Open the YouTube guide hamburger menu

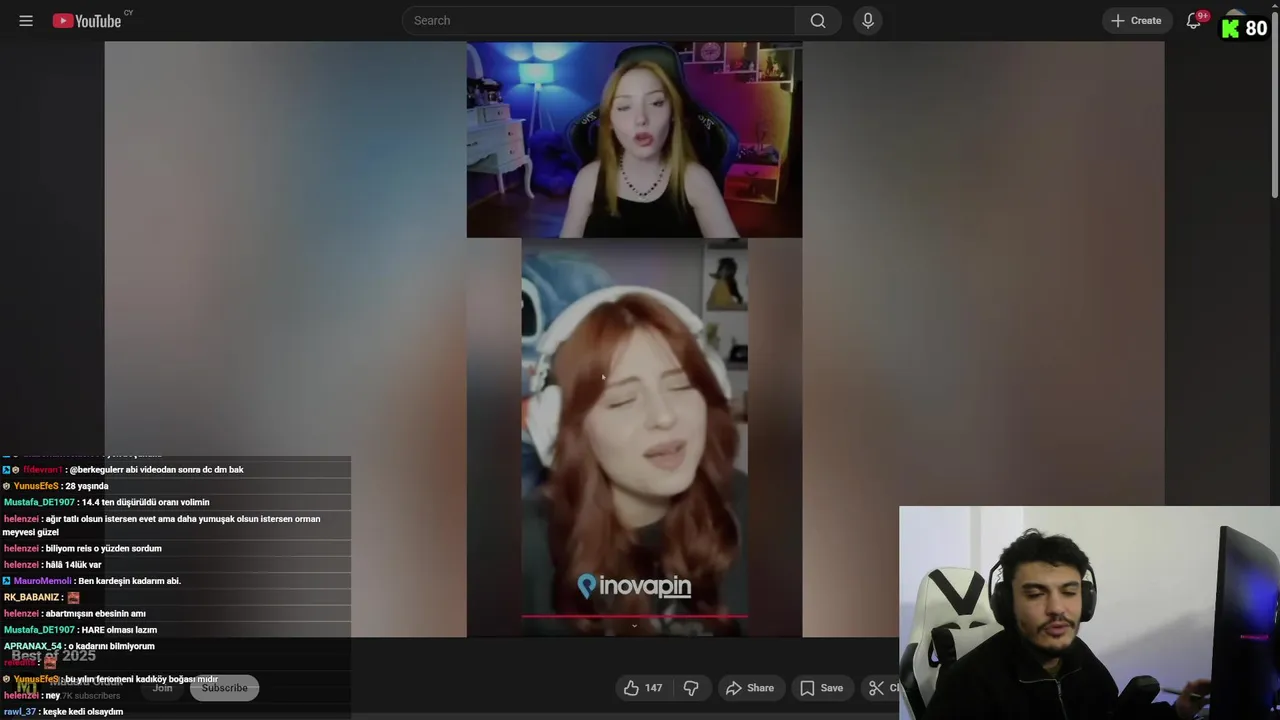click(x=26, y=20)
